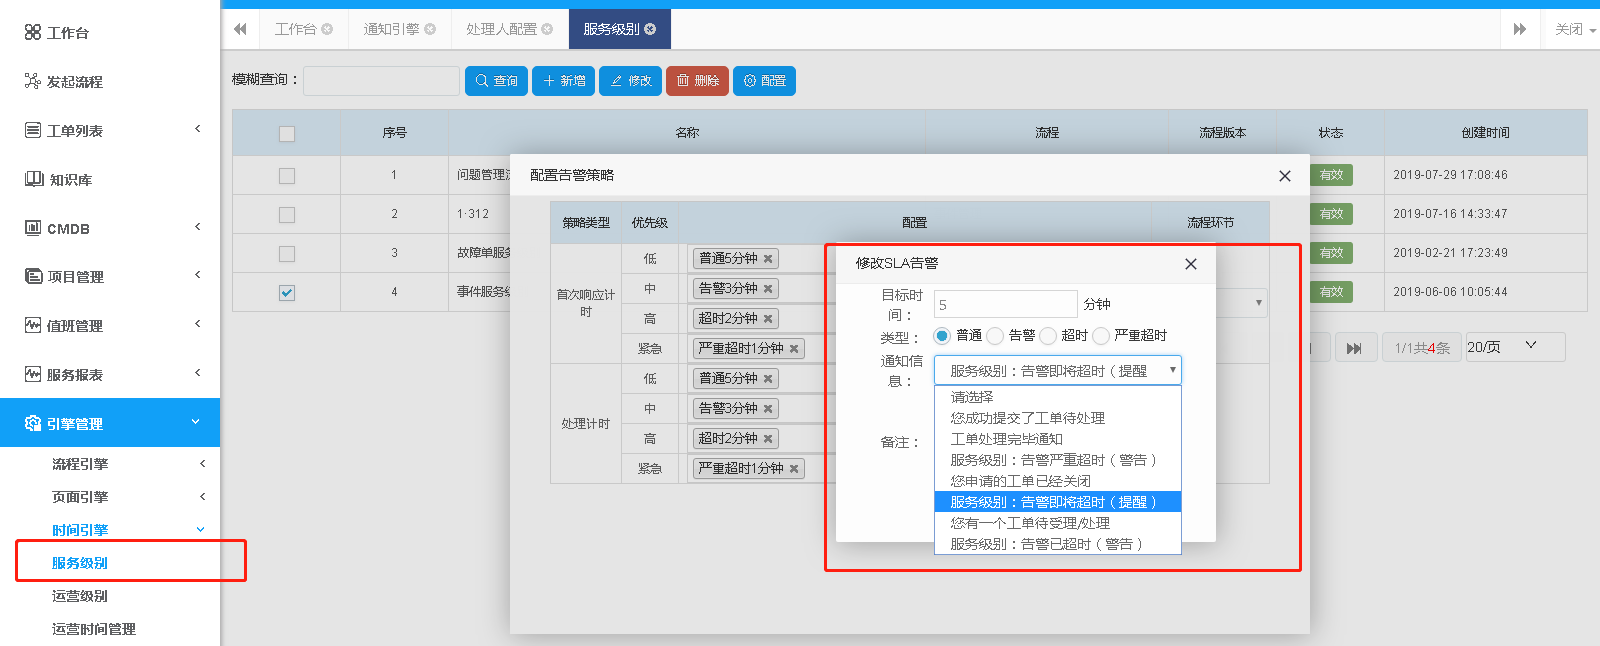This screenshot has height=646, width=1600.
Task: Remove the 普通5分钟 tag in 首次响应计时
Action: pyautogui.click(x=768, y=259)
